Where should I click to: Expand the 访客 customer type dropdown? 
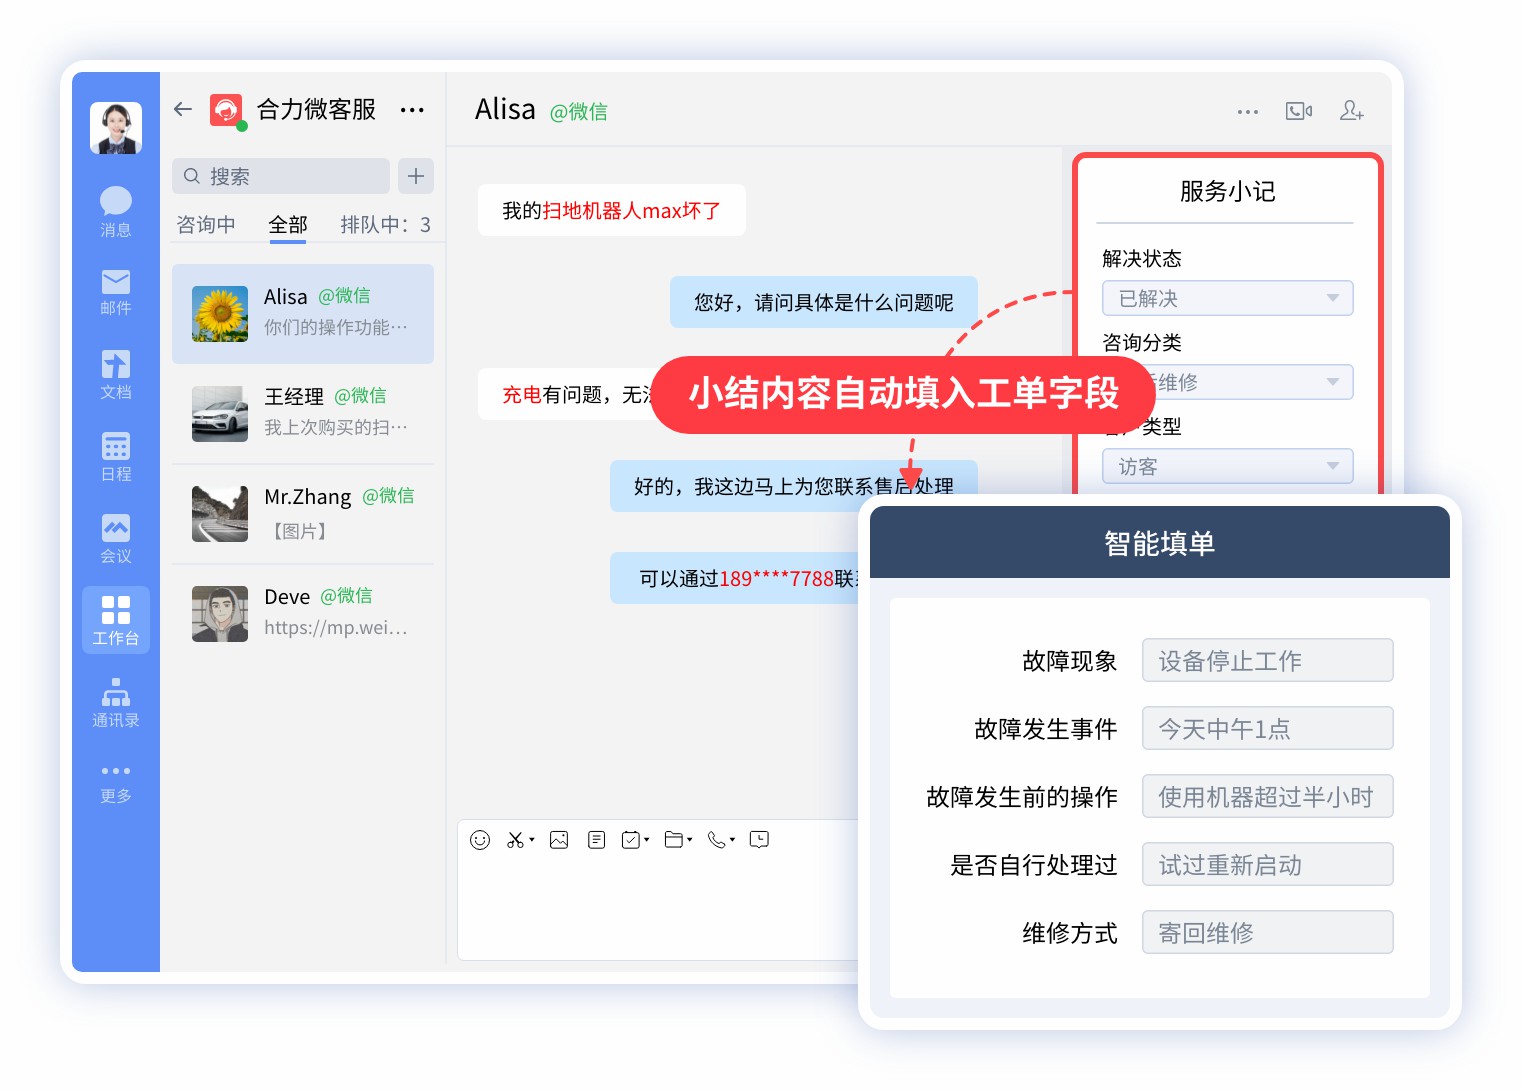point(1227,465)
